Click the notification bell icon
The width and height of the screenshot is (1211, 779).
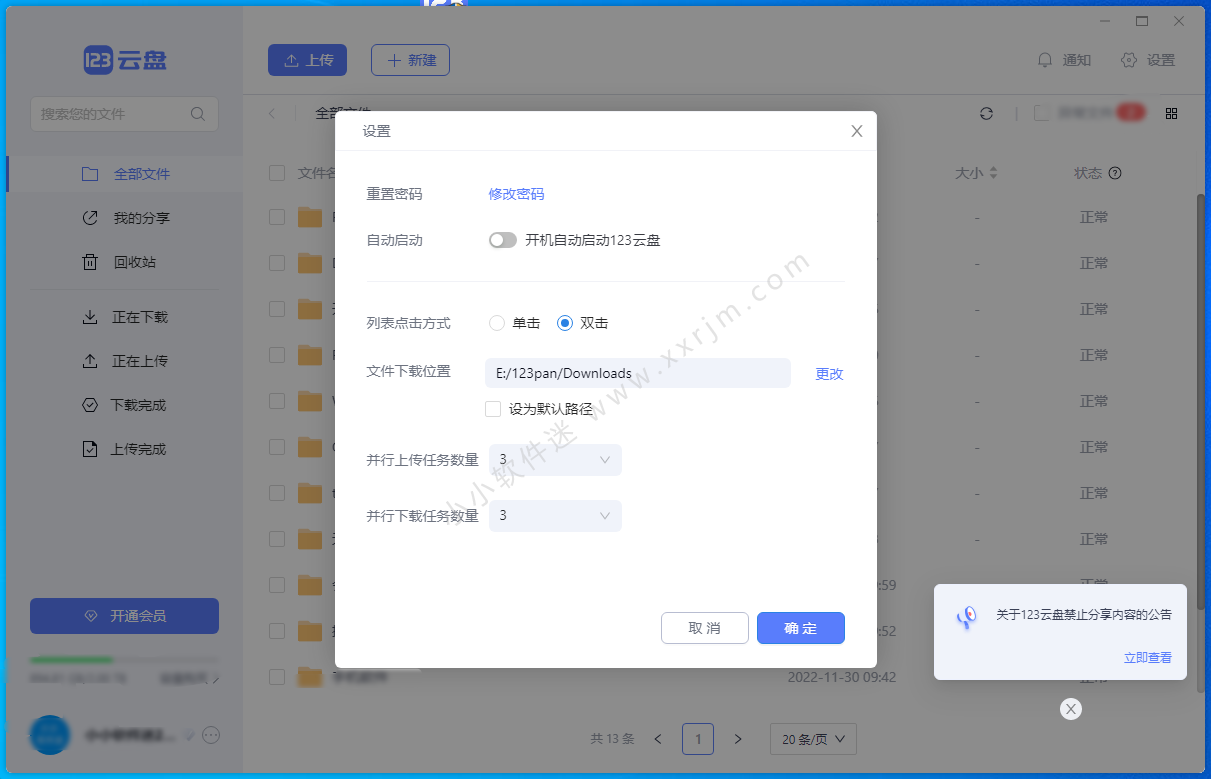(1045, 60)
